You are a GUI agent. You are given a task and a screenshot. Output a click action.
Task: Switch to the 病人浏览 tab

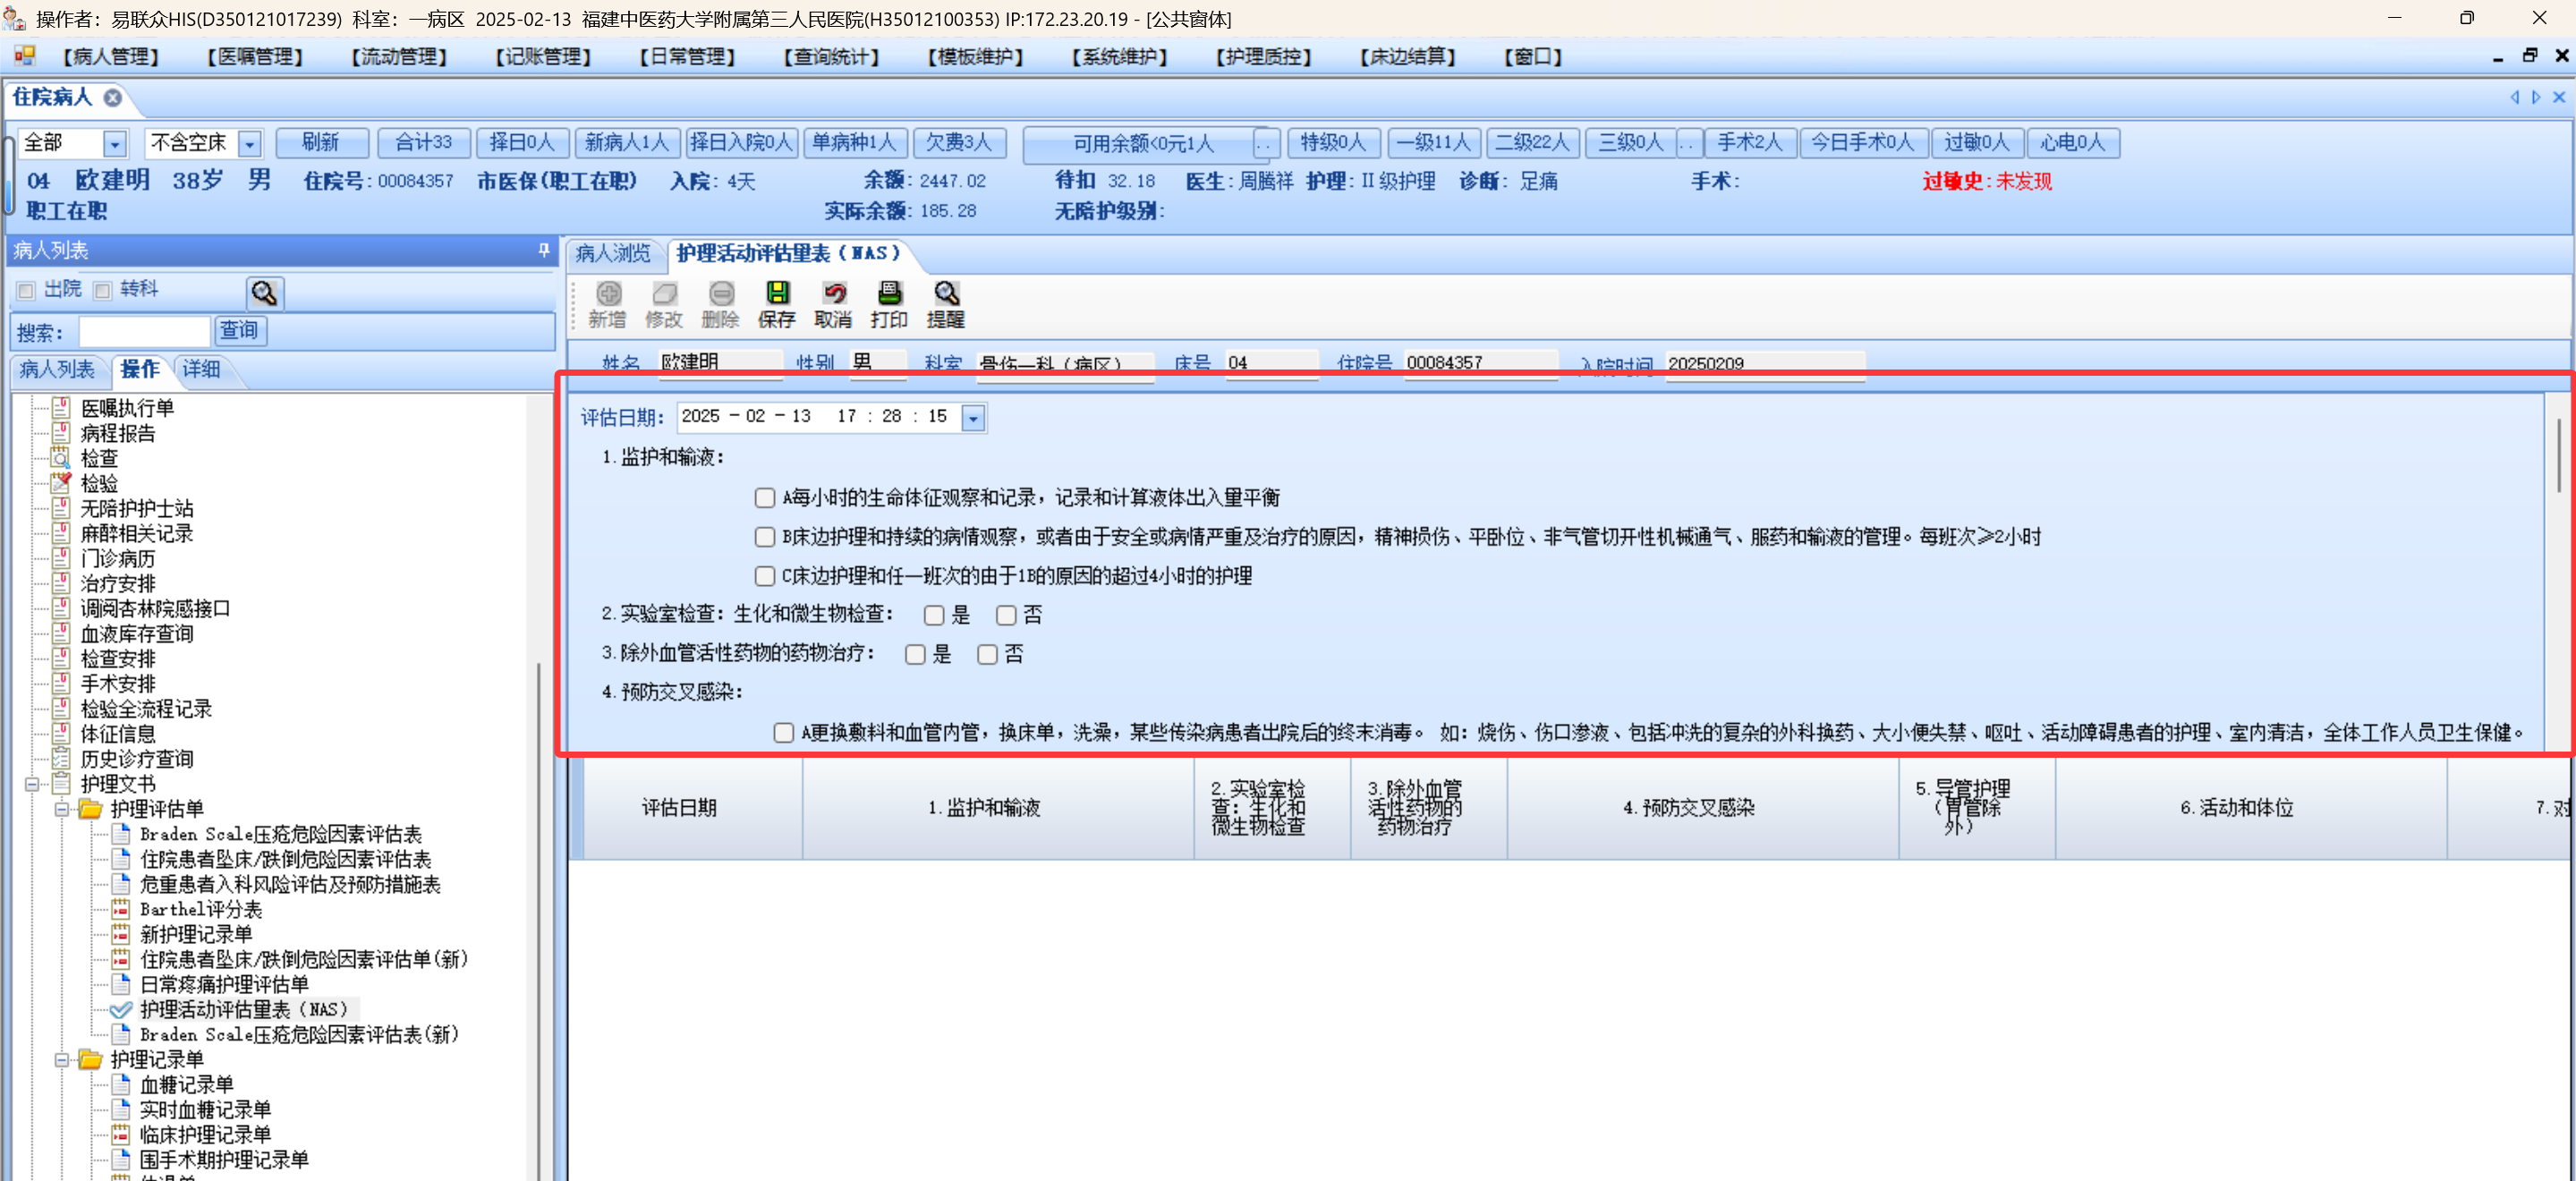point(613,254)
